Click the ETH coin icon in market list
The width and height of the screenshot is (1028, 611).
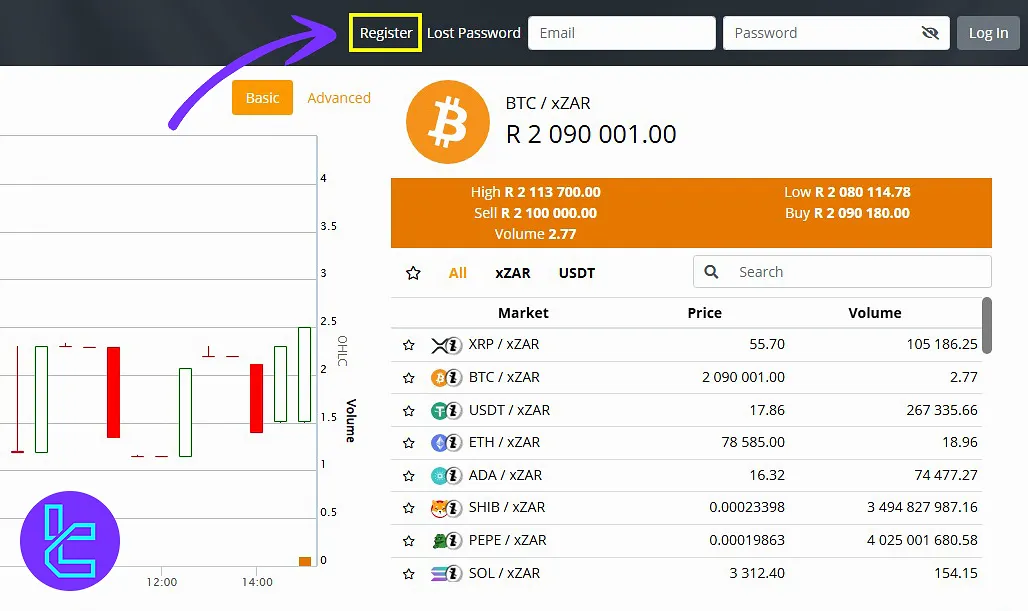click(x=440, y=443)
